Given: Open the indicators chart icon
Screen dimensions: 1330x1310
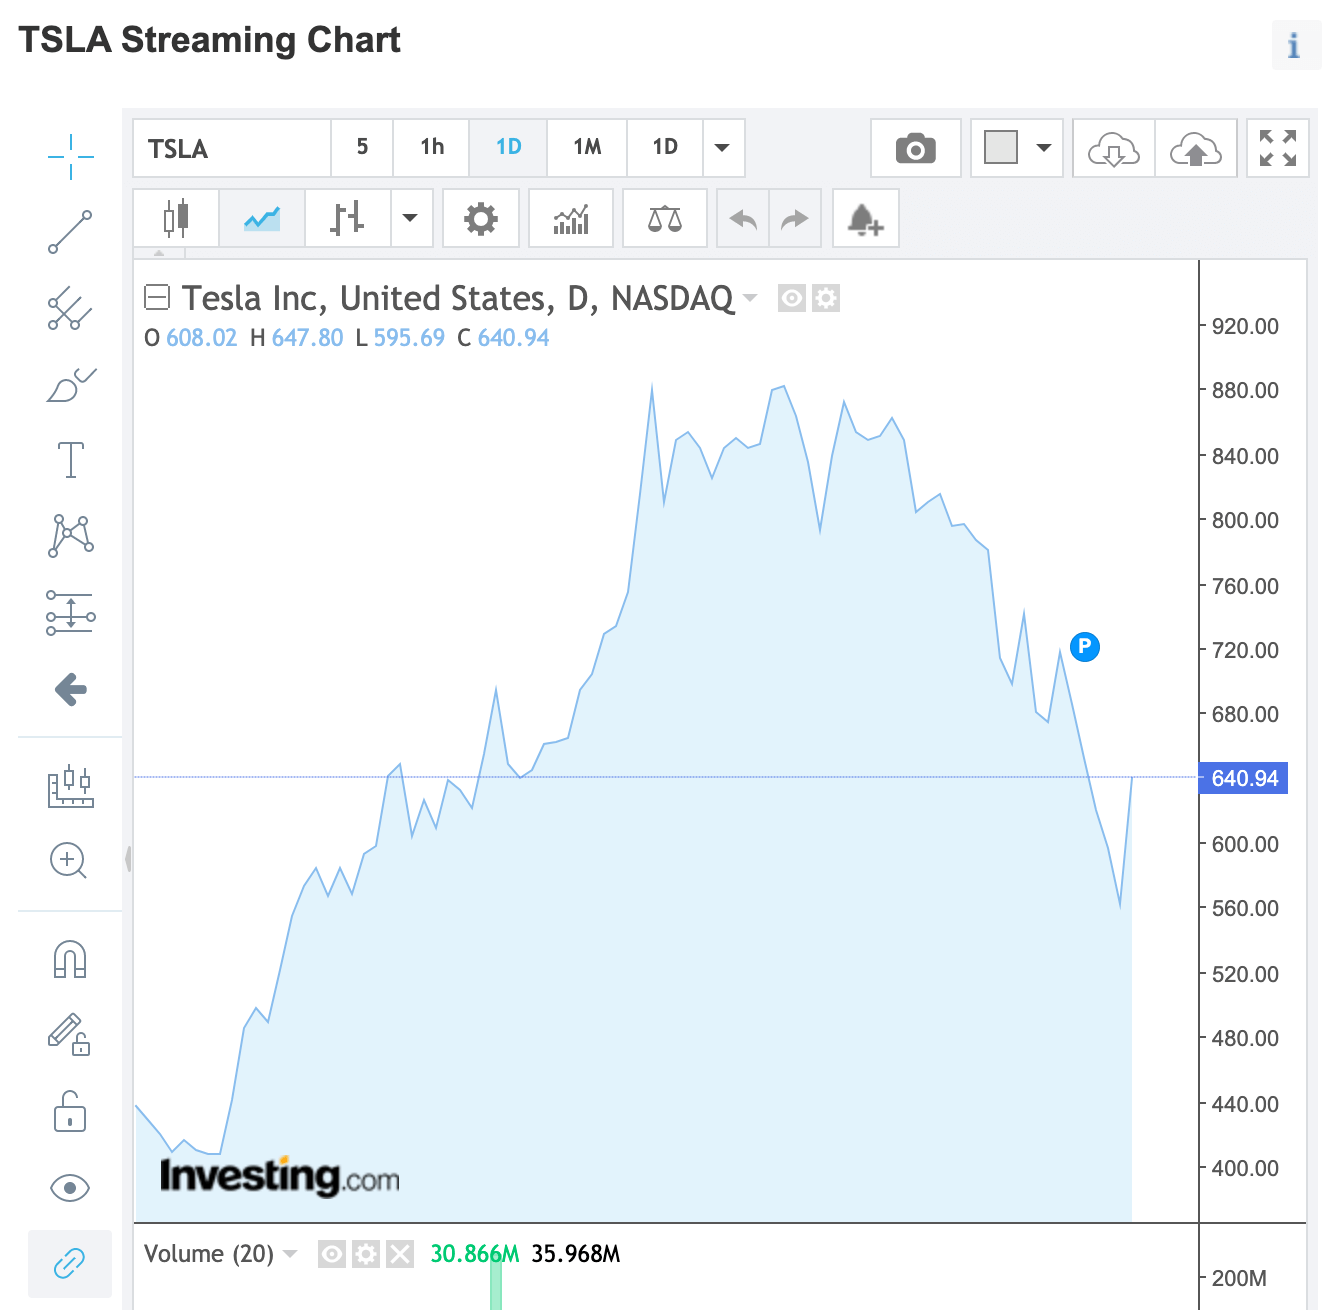Looking at the screenshot, I should tap(570, 218).
